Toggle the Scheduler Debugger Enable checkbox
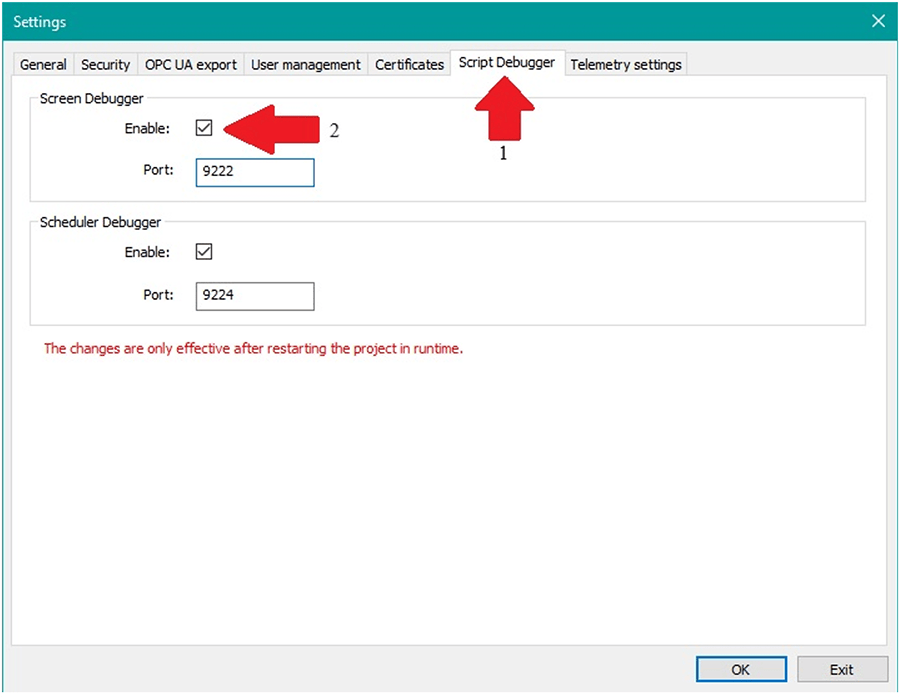This screenshot has width=900, height=697. coord(204,251)
